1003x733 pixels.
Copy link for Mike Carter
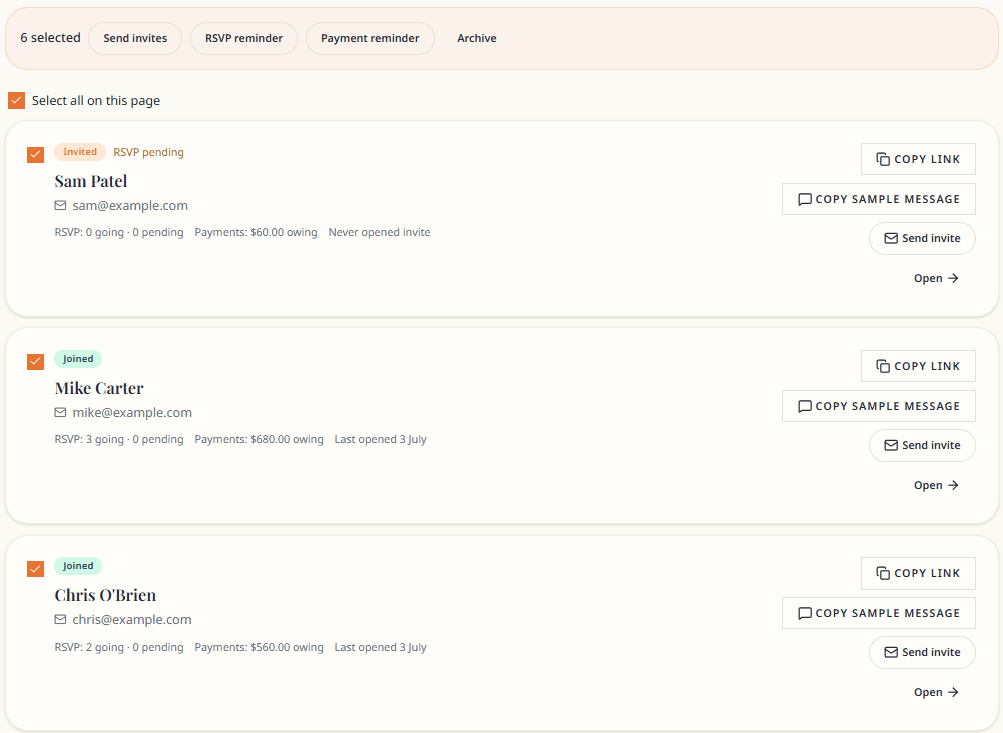918,366
